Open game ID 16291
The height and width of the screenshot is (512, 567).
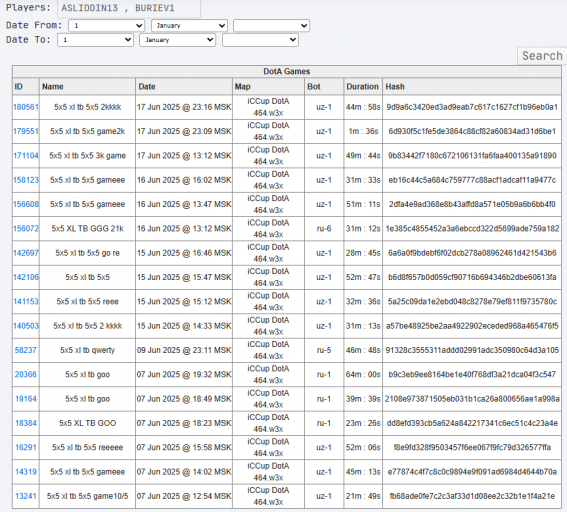click(x=26, y=447)
